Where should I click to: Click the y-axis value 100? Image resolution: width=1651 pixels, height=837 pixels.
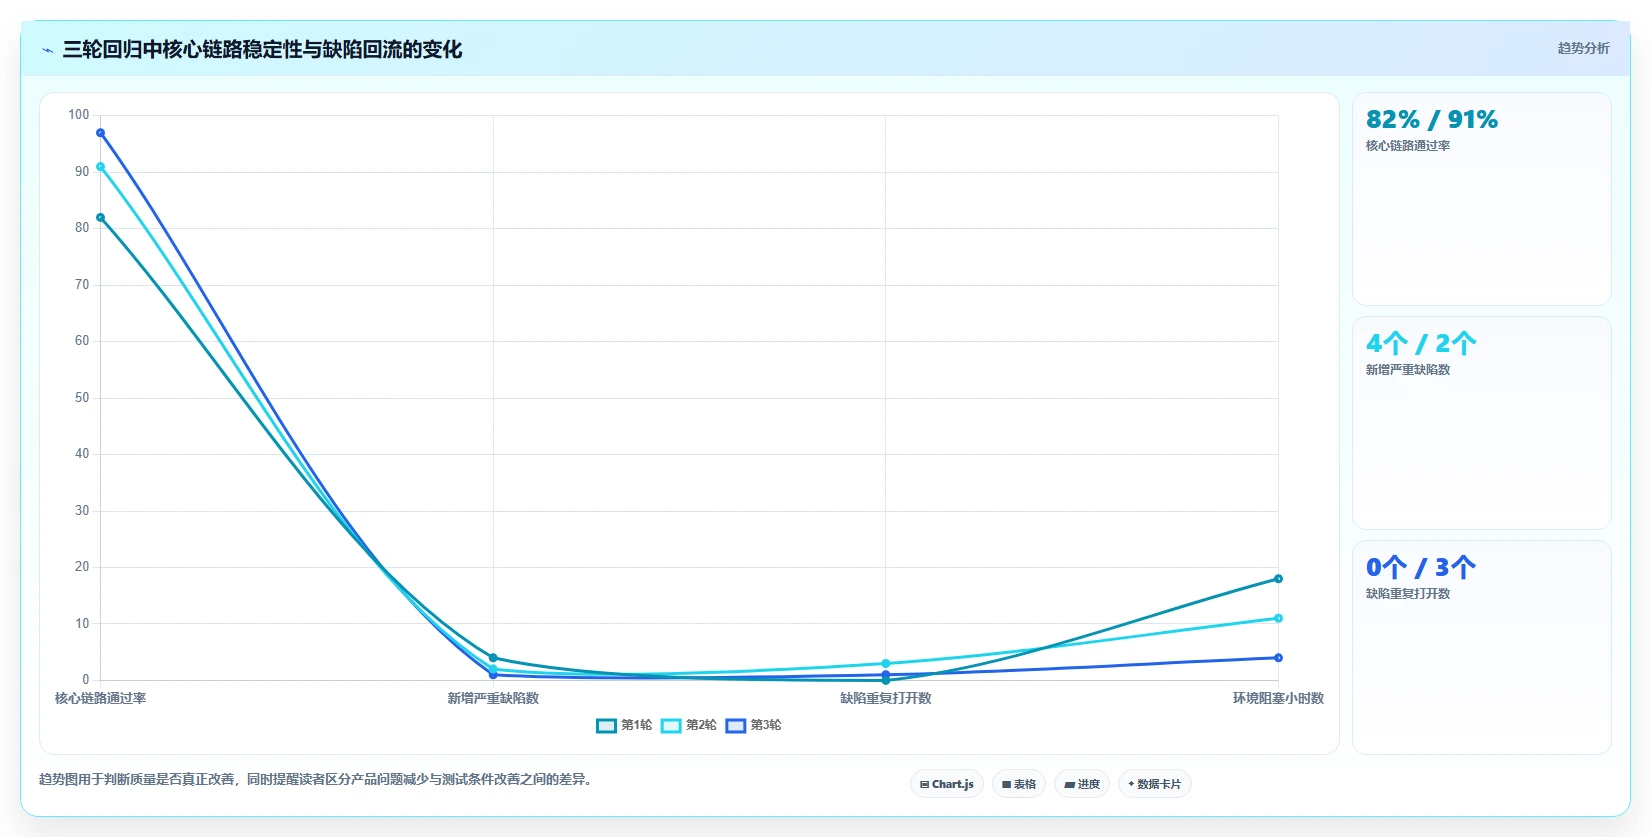[x=79, y=115]
